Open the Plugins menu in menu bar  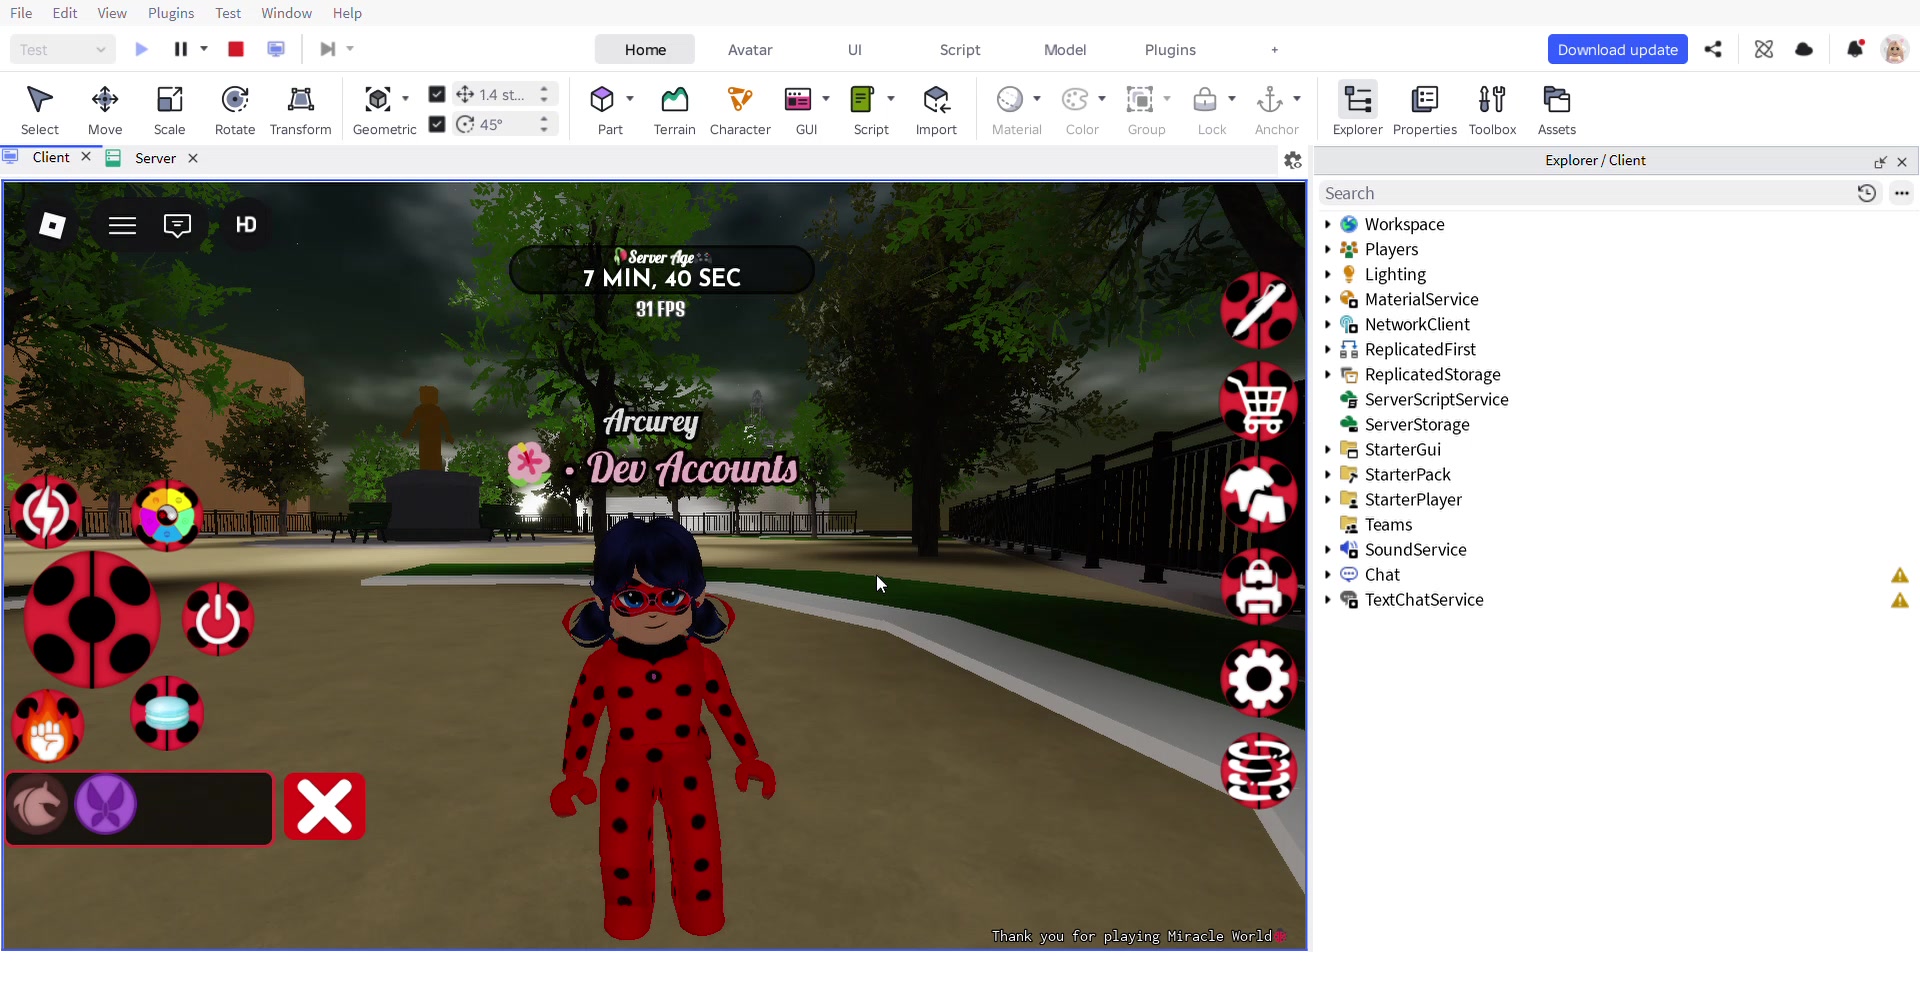coord(171,13)
